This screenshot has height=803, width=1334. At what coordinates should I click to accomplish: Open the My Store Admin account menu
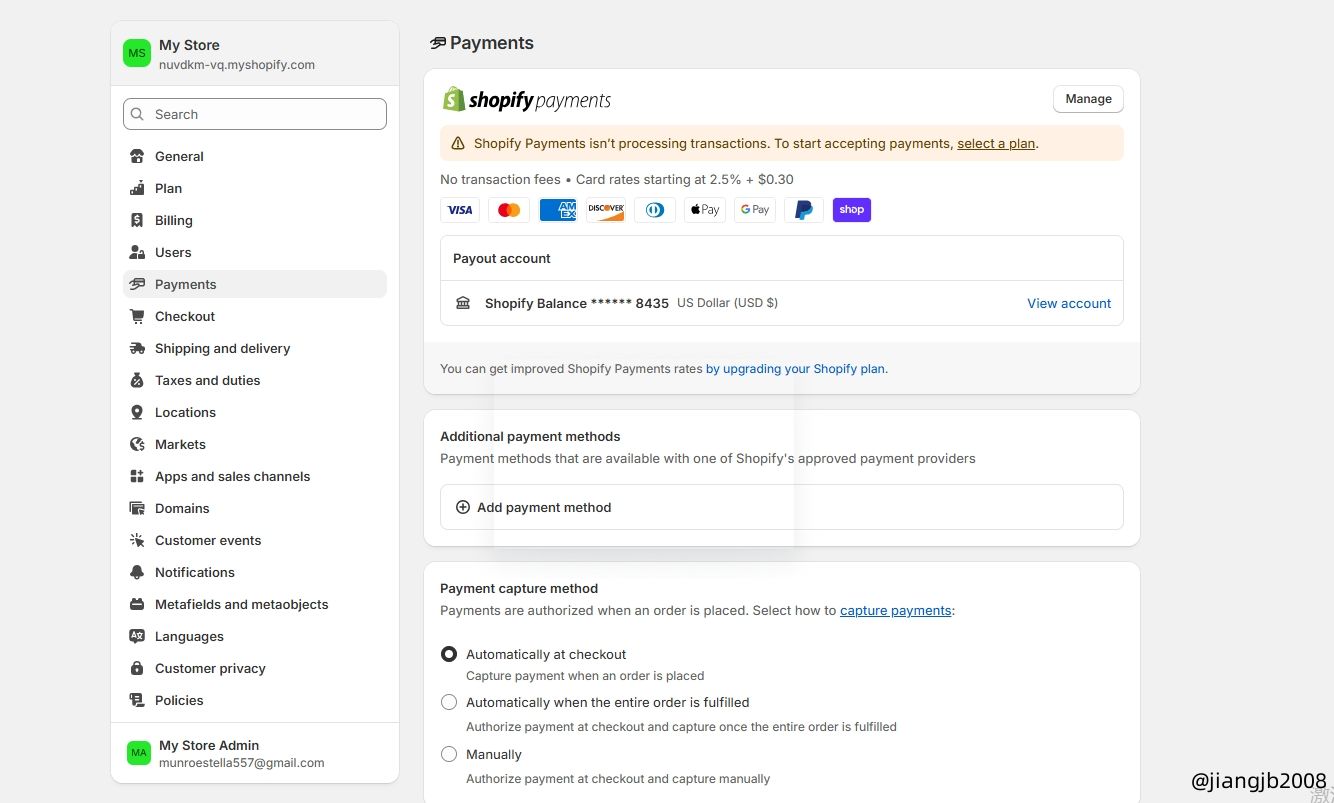254,753
